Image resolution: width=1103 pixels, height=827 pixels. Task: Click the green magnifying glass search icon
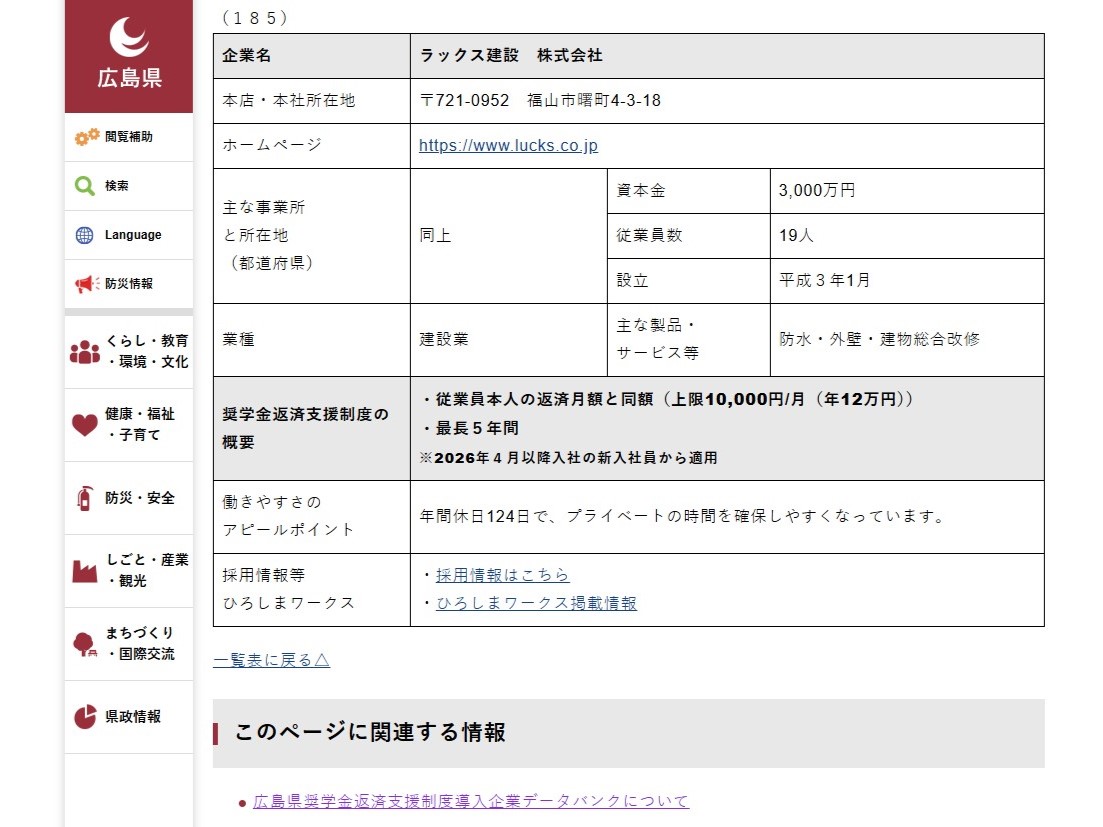point(84,186)
